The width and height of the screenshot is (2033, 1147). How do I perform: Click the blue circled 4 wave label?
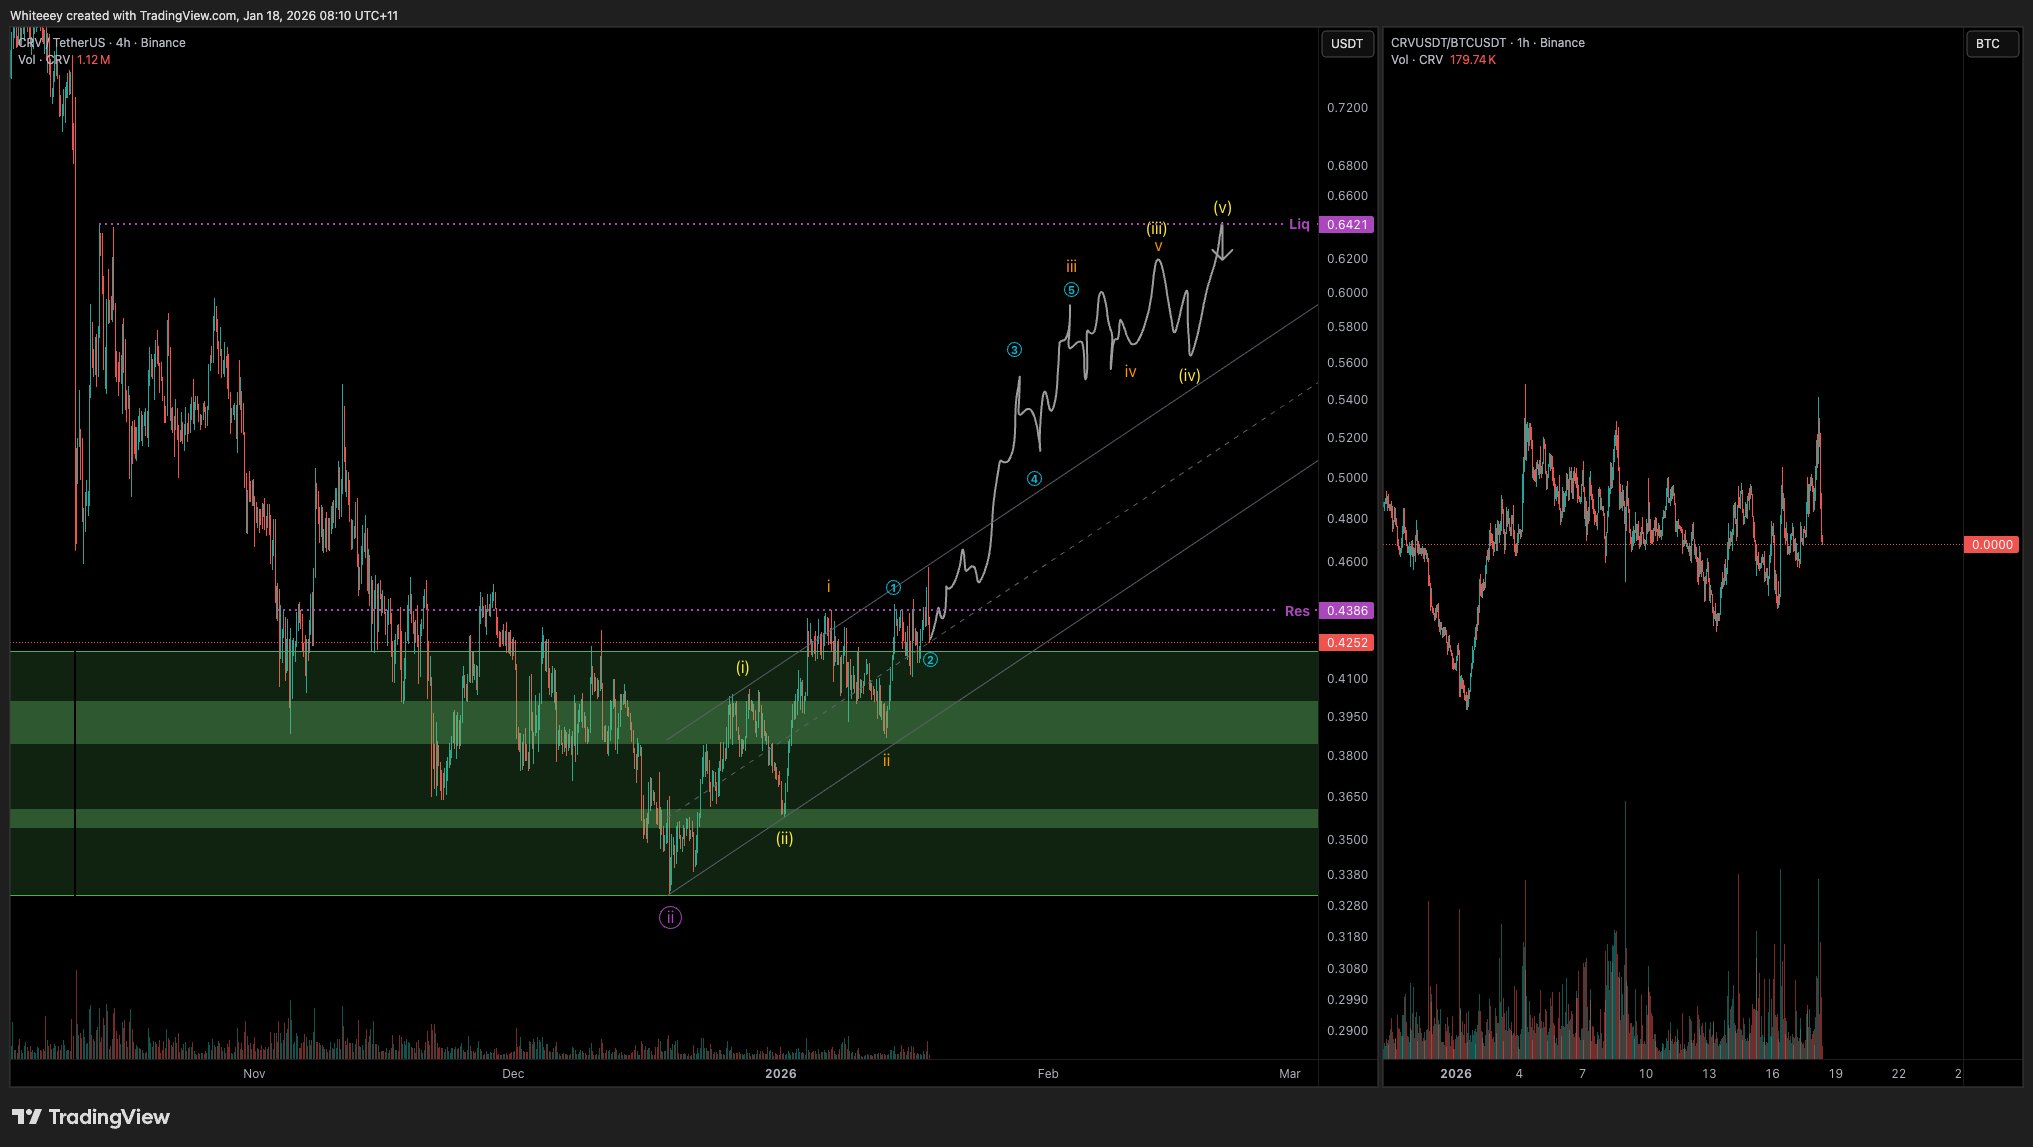(x=1034, y=479)
